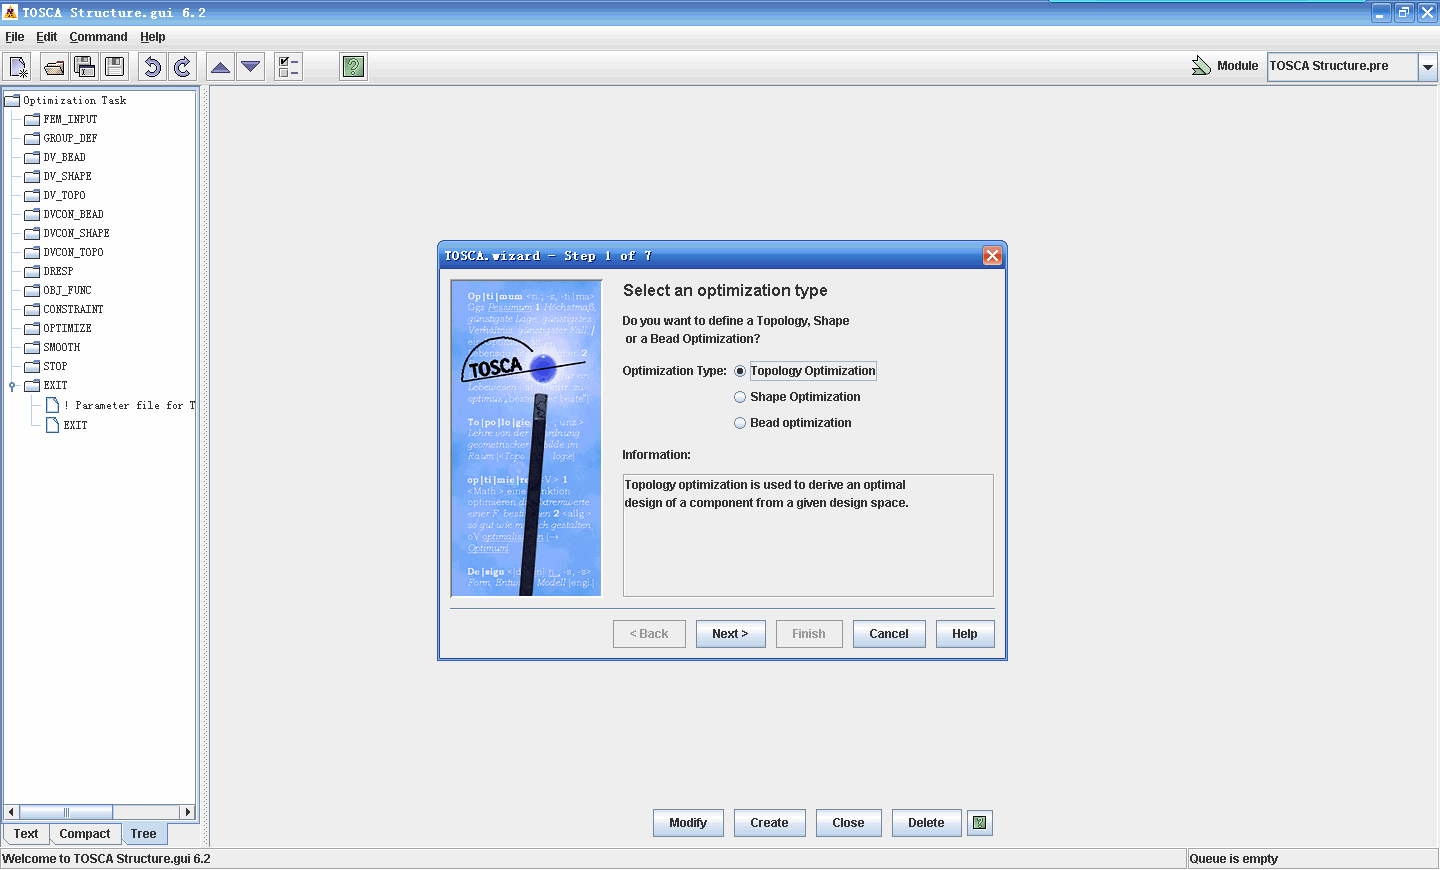Image resolution: width=1440 pixels, height=870 pixels.
Task: Click the Modify button
Action: (x=688, y=823)
